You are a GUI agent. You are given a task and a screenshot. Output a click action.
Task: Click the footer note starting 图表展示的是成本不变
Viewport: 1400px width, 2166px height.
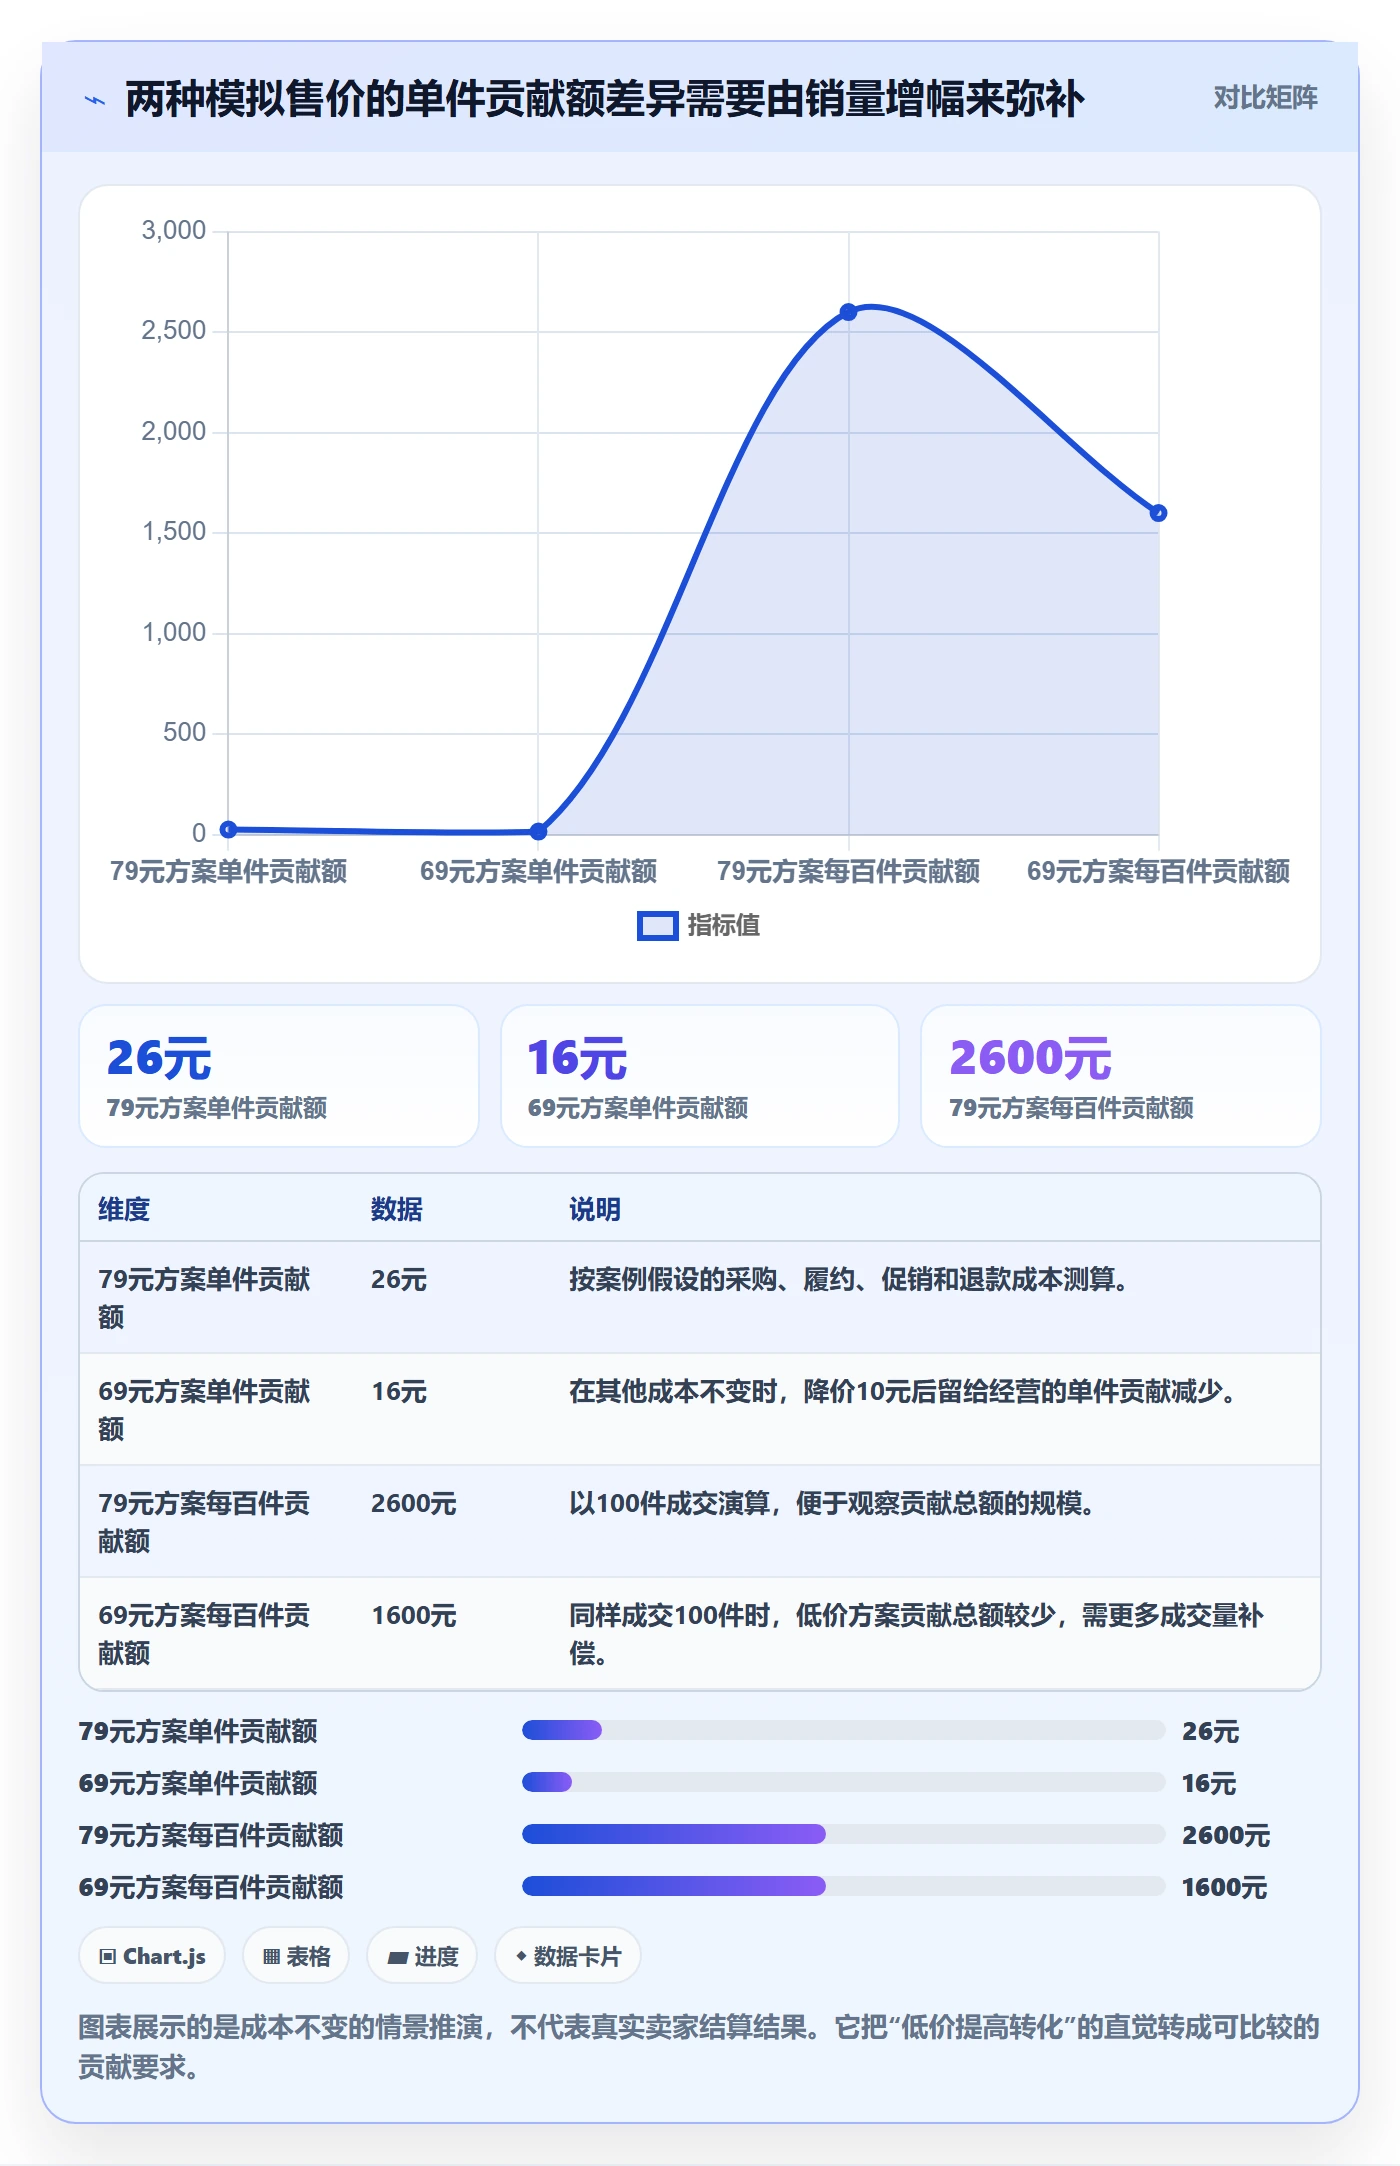coord(699,2047)
